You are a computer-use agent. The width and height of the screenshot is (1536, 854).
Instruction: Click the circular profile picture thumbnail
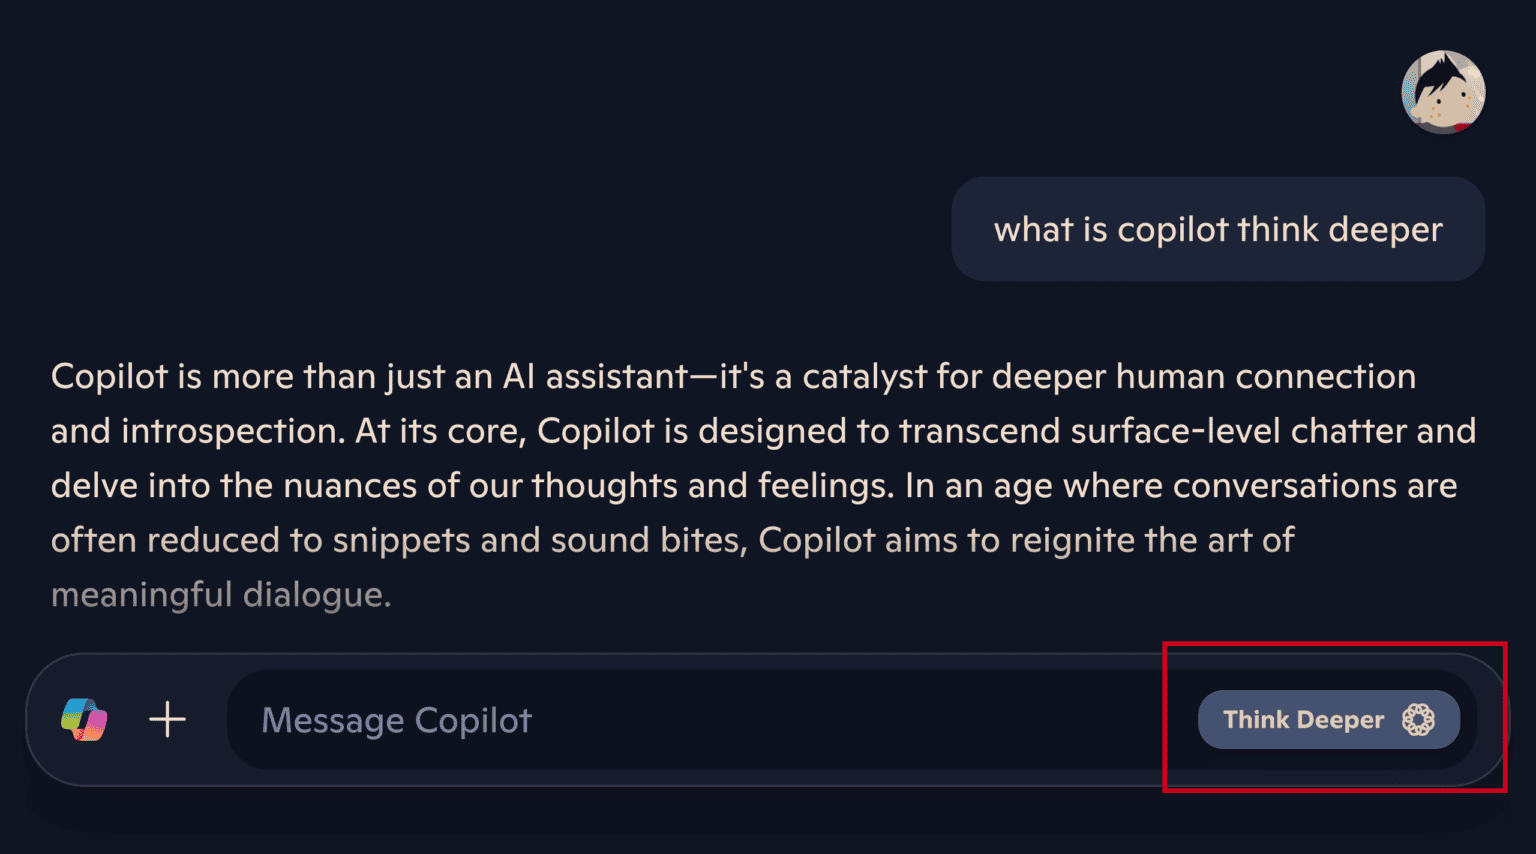[x=1443, y=91]
